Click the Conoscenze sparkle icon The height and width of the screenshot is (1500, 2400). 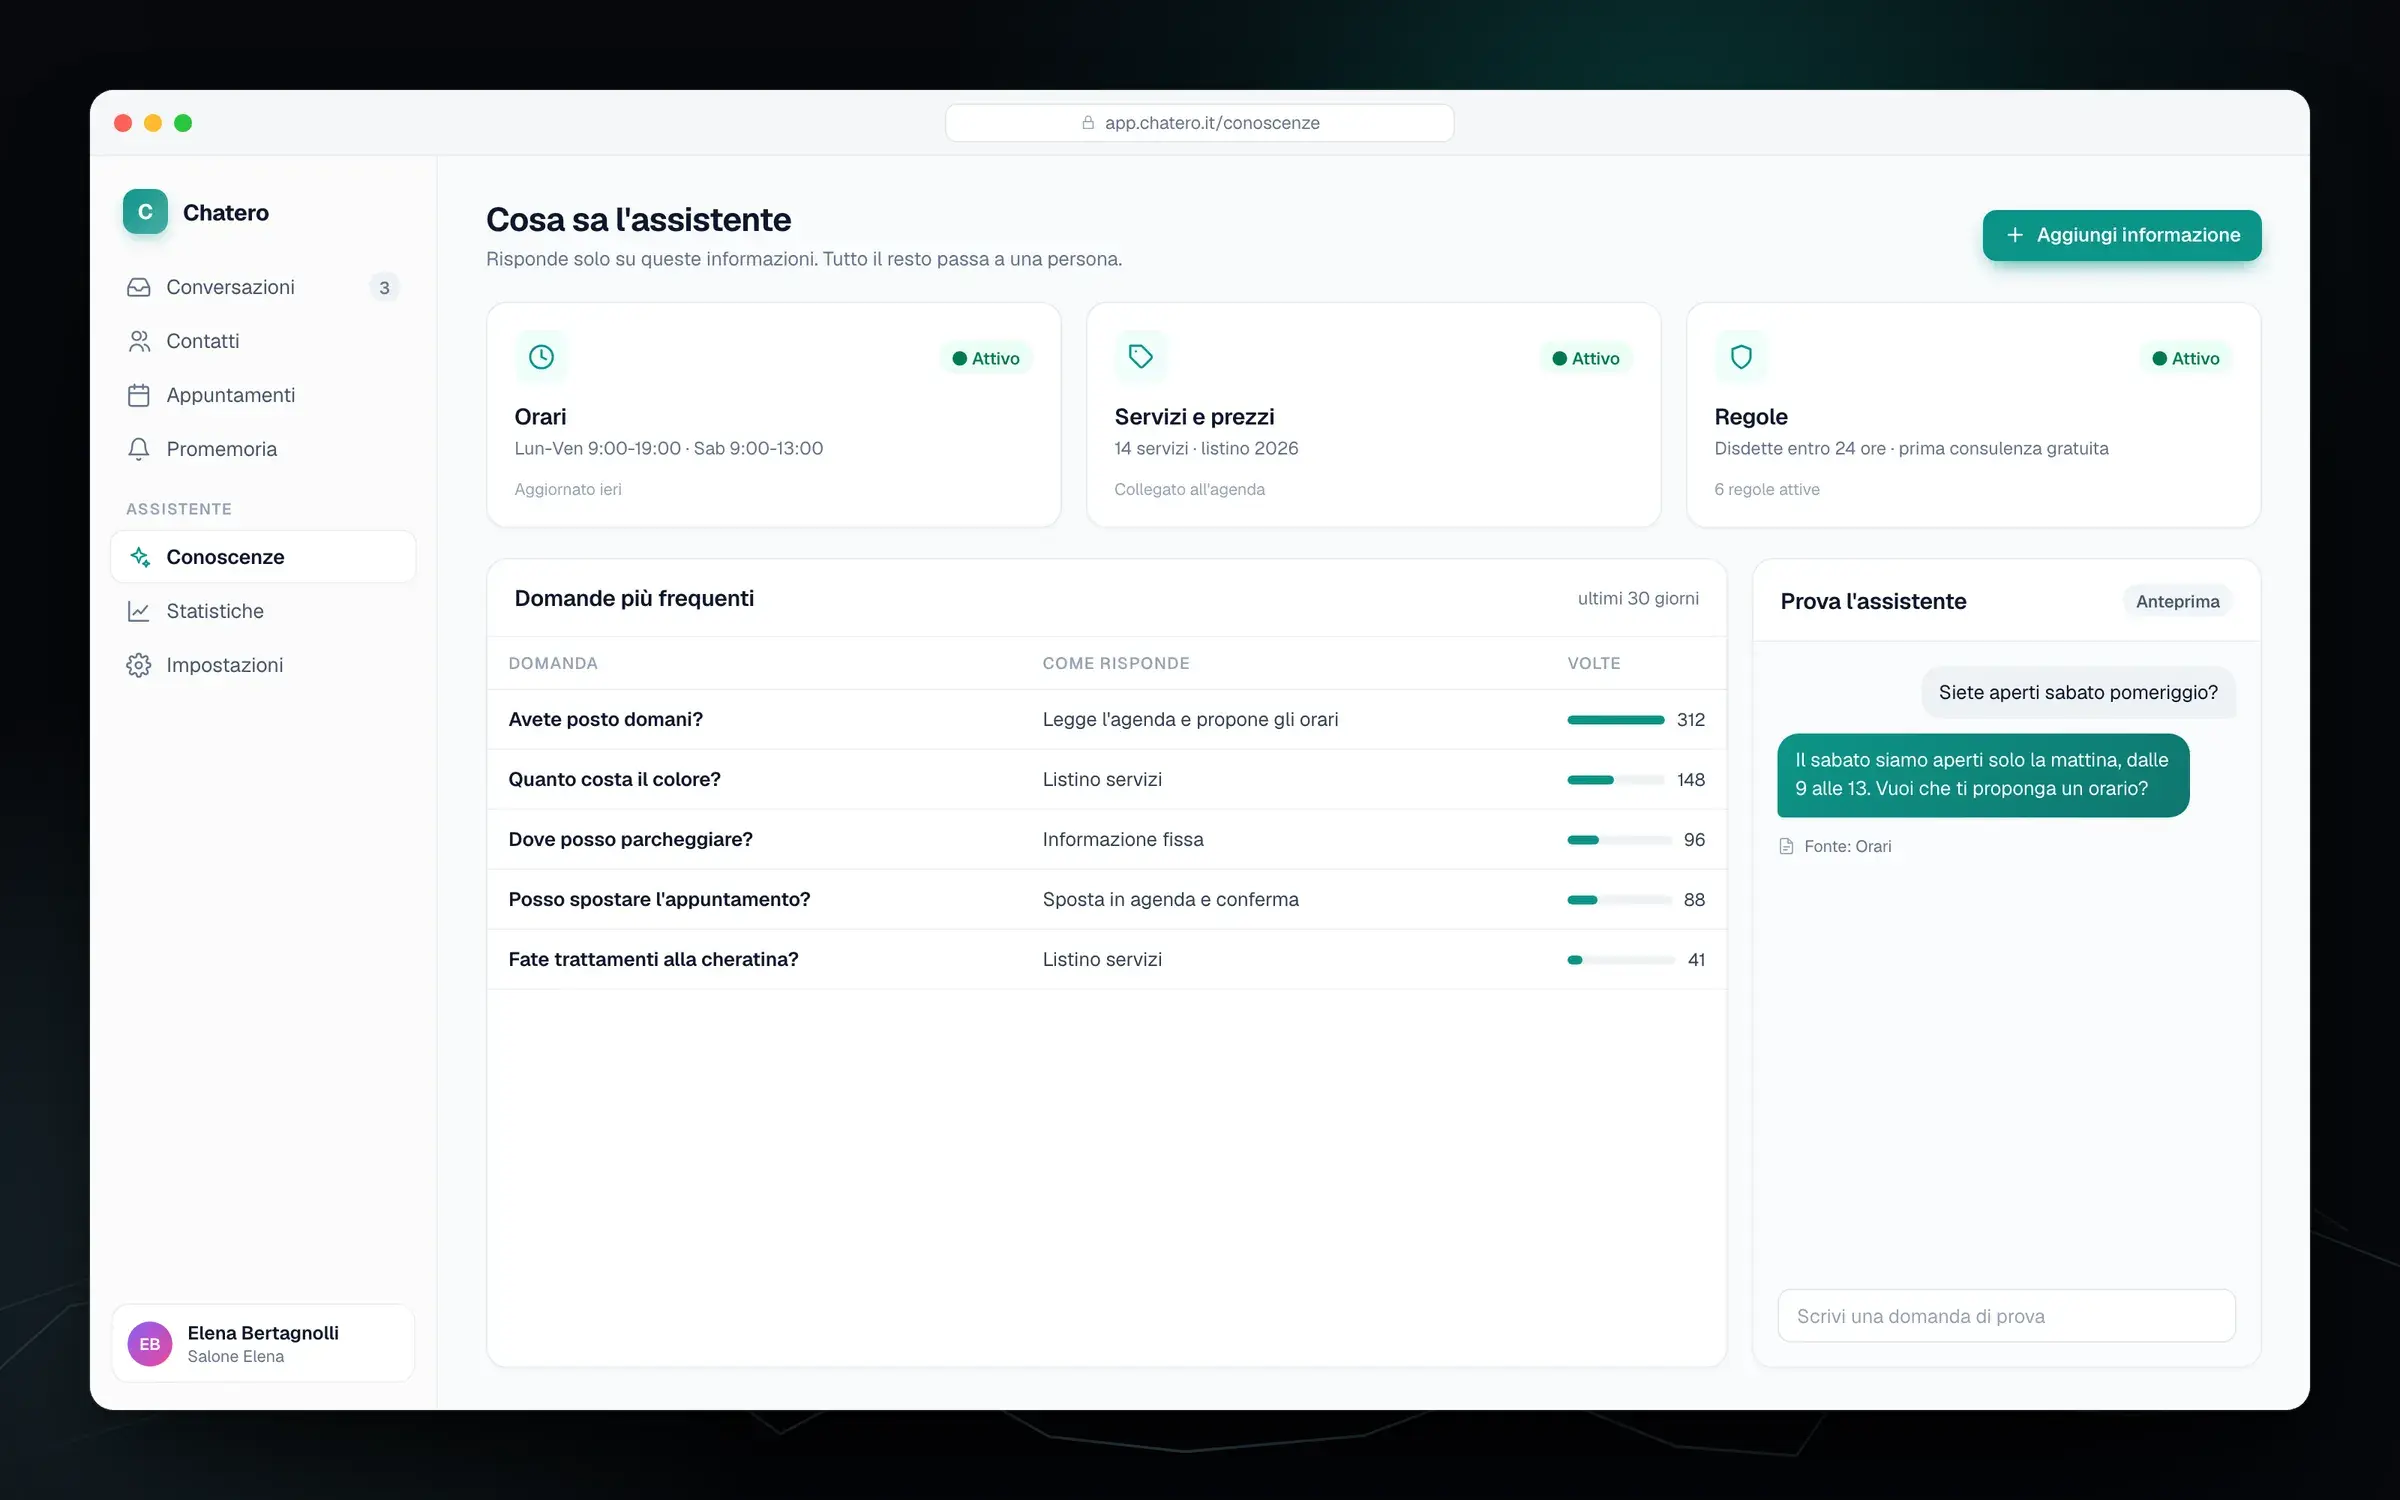140,557
